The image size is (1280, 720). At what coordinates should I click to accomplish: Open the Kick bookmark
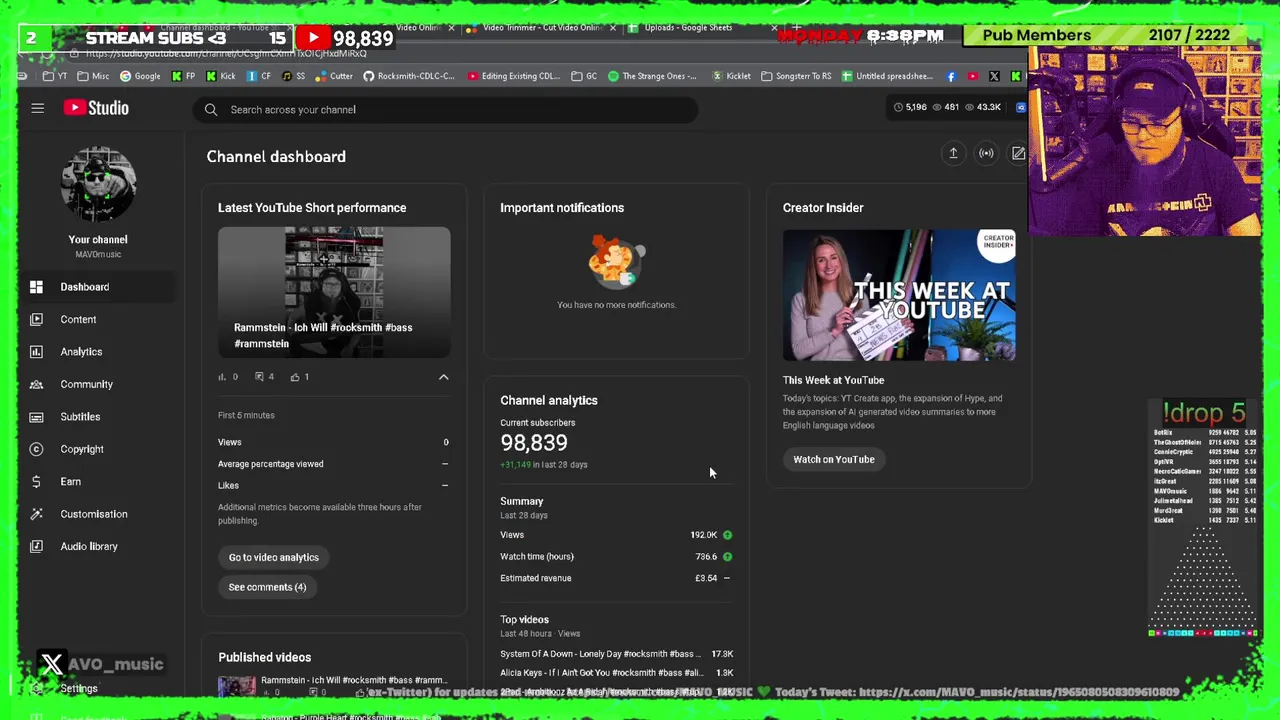click(220, 76)
